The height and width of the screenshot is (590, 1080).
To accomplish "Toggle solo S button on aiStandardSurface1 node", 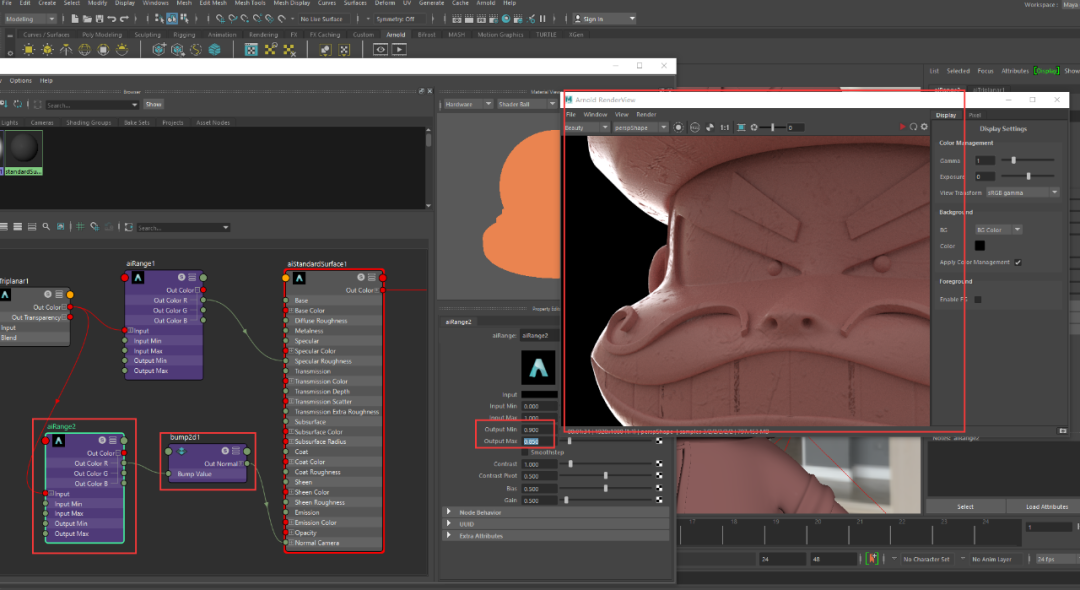I will 361,277.
